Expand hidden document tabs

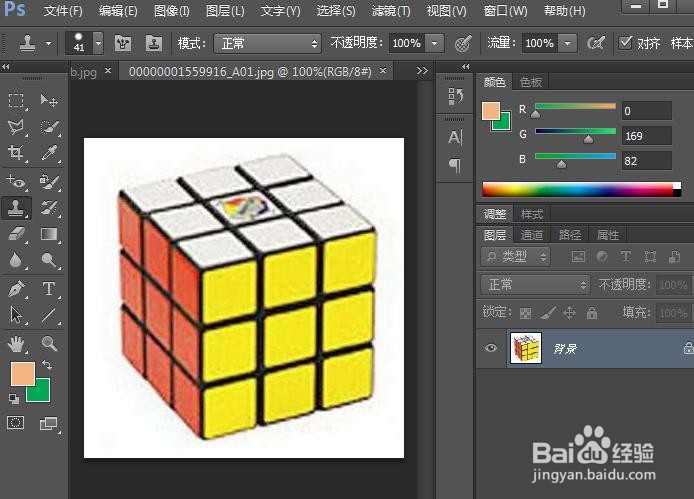(x=422, y=71)
